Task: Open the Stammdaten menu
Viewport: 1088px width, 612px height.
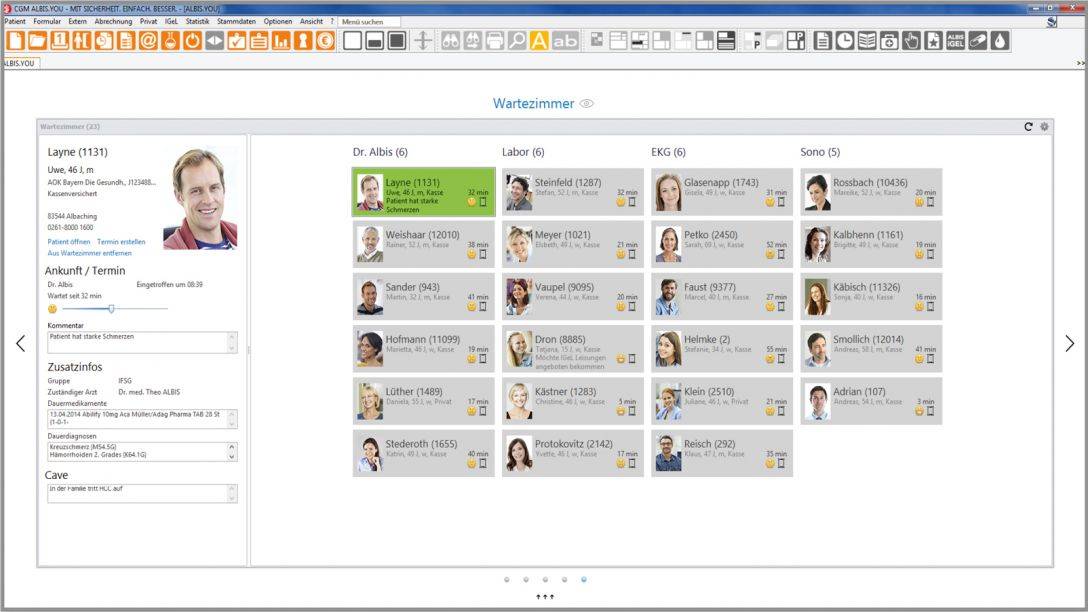Action: click(x=236, y=21)
